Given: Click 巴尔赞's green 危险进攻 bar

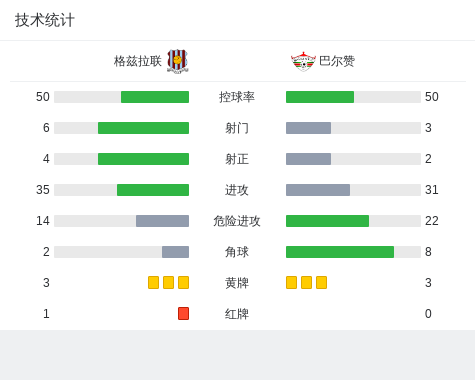Looking at the screenshot, I should click(327, 221).
